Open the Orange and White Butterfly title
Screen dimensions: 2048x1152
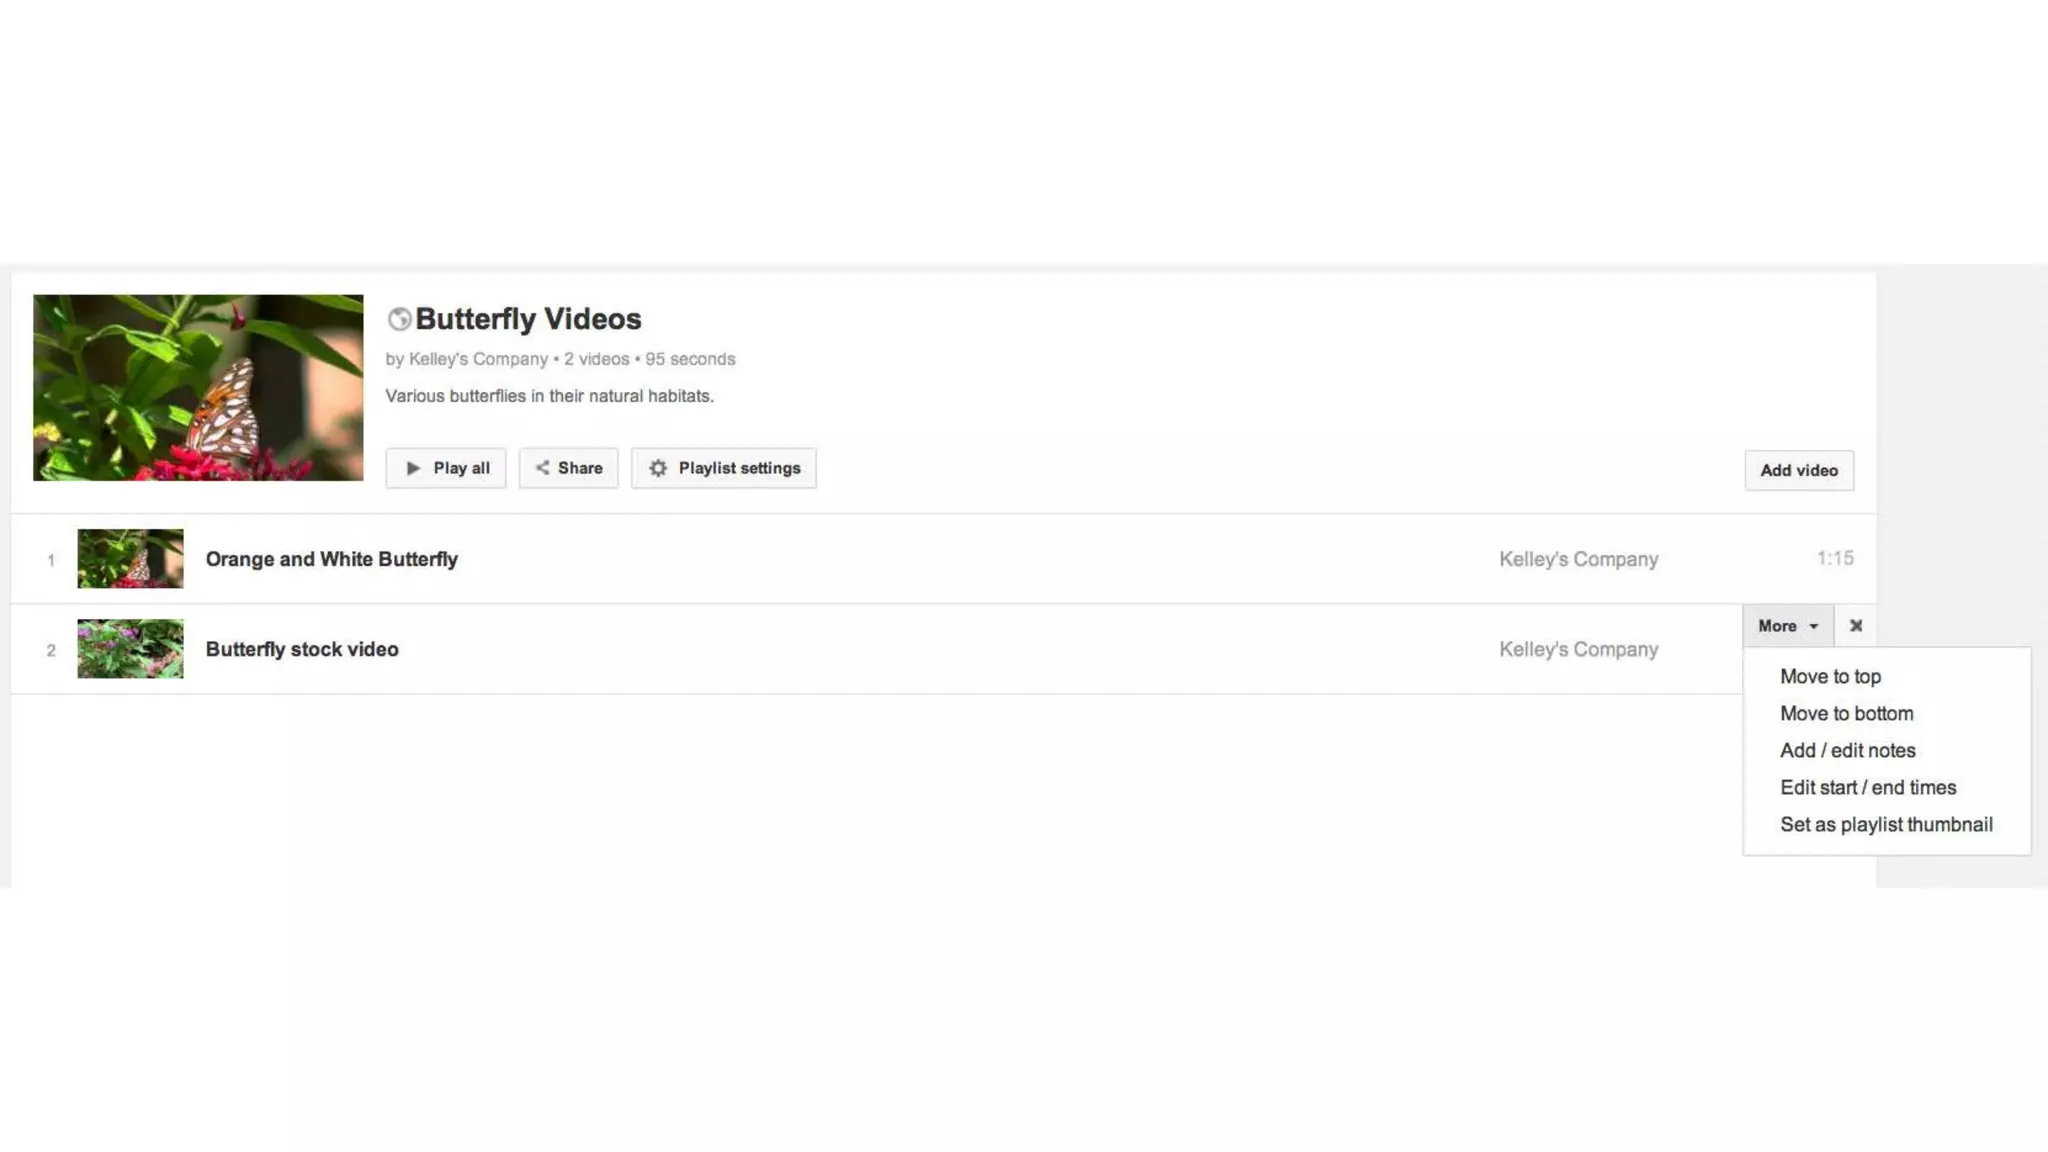pos(331,559)
